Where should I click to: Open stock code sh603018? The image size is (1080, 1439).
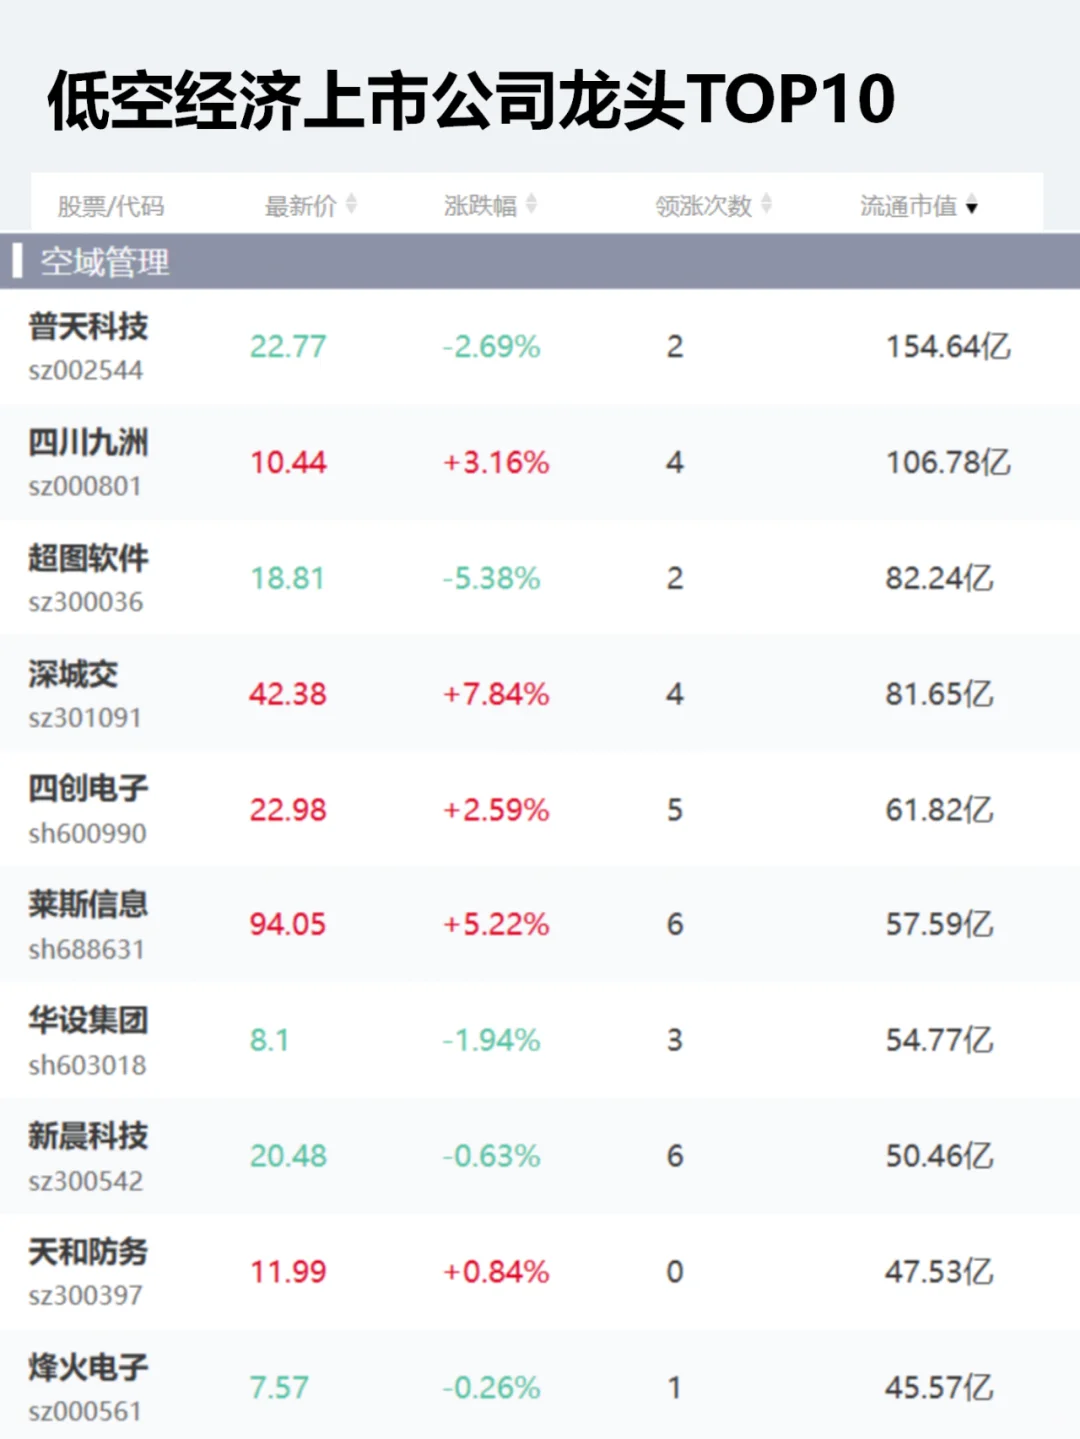(x=87, y=1066)
